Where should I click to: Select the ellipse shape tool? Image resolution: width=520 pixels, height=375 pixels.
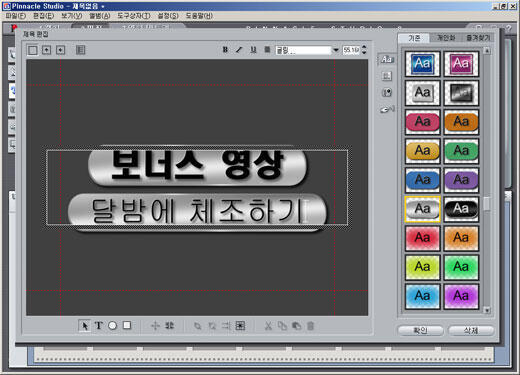[113, 326]
